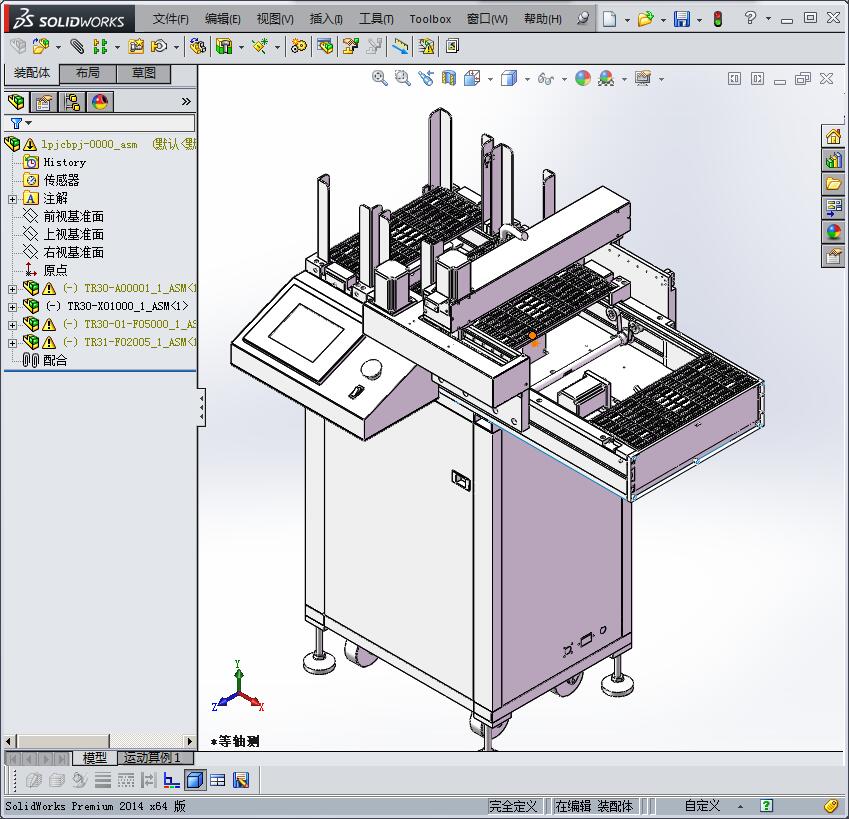This screenshot has width=849, height=819.
Task: Select the Zoom to Fit tool
Action: 381,78
